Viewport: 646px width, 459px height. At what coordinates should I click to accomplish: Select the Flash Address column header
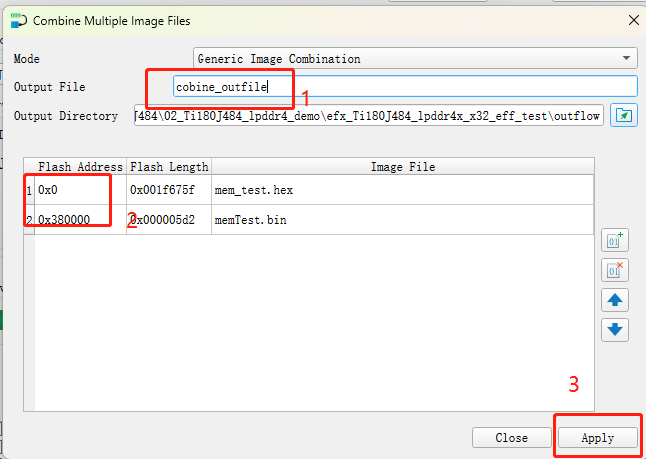[80, 167]
